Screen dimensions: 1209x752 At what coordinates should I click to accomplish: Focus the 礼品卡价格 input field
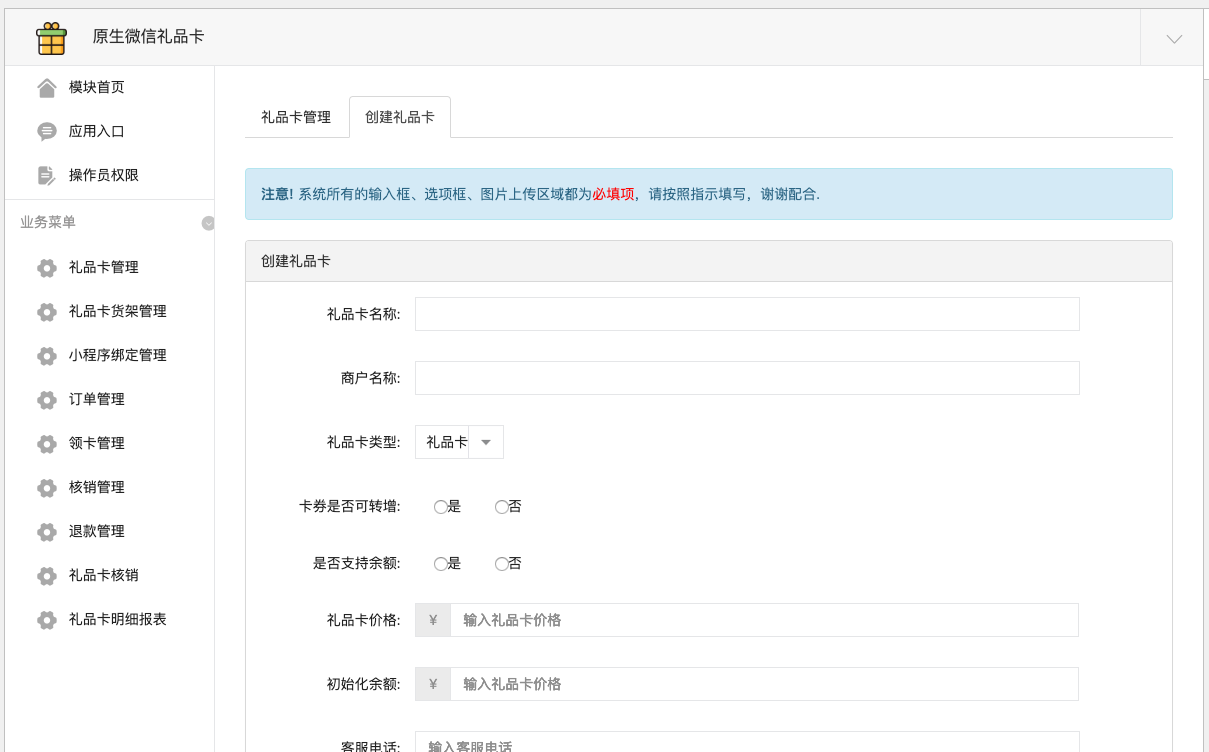[764, 620]
